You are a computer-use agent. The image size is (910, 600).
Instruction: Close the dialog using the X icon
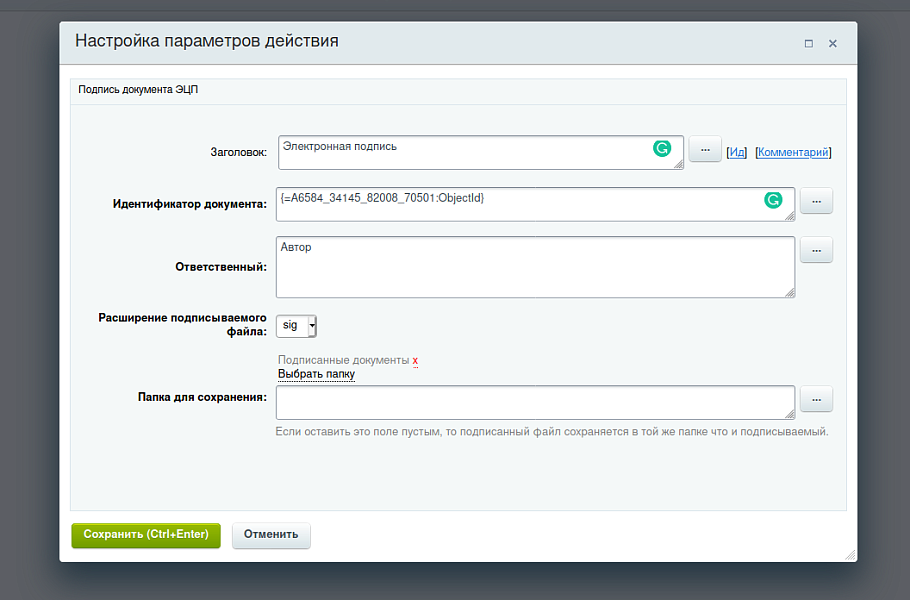pos(832,43)
